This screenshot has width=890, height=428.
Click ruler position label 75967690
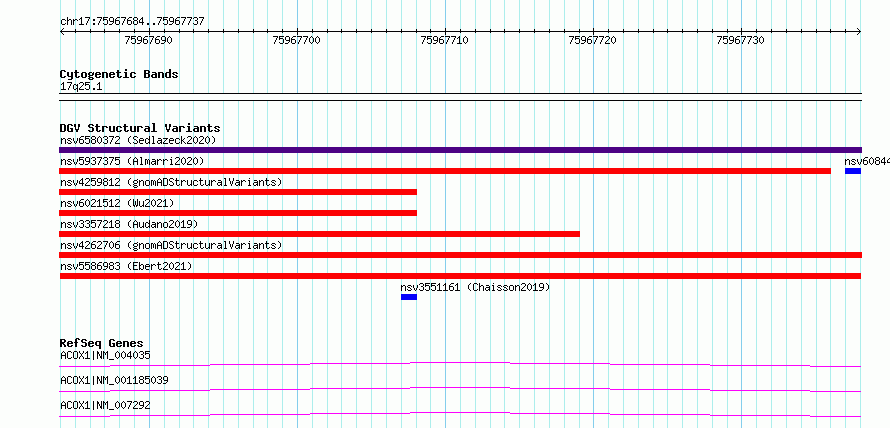point(149,40)
